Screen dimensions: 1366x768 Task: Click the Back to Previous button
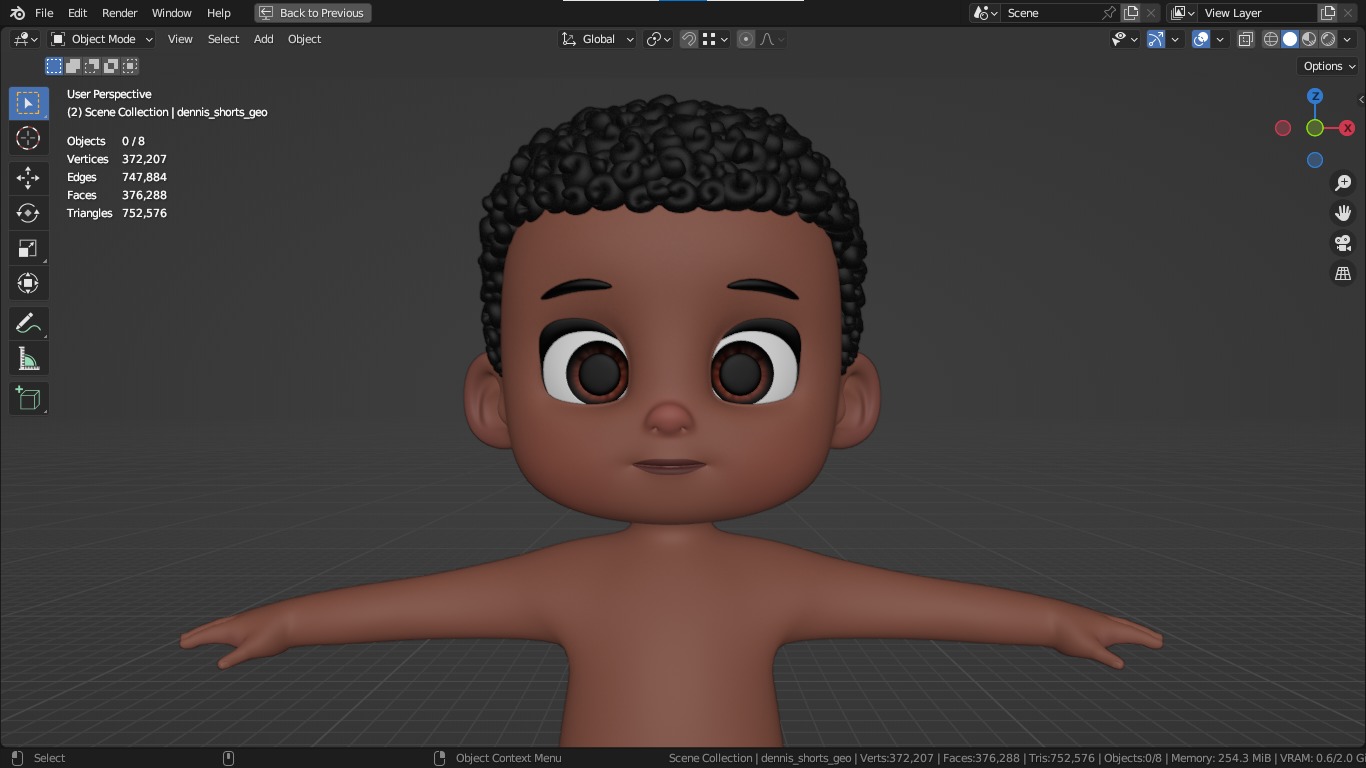313,13
